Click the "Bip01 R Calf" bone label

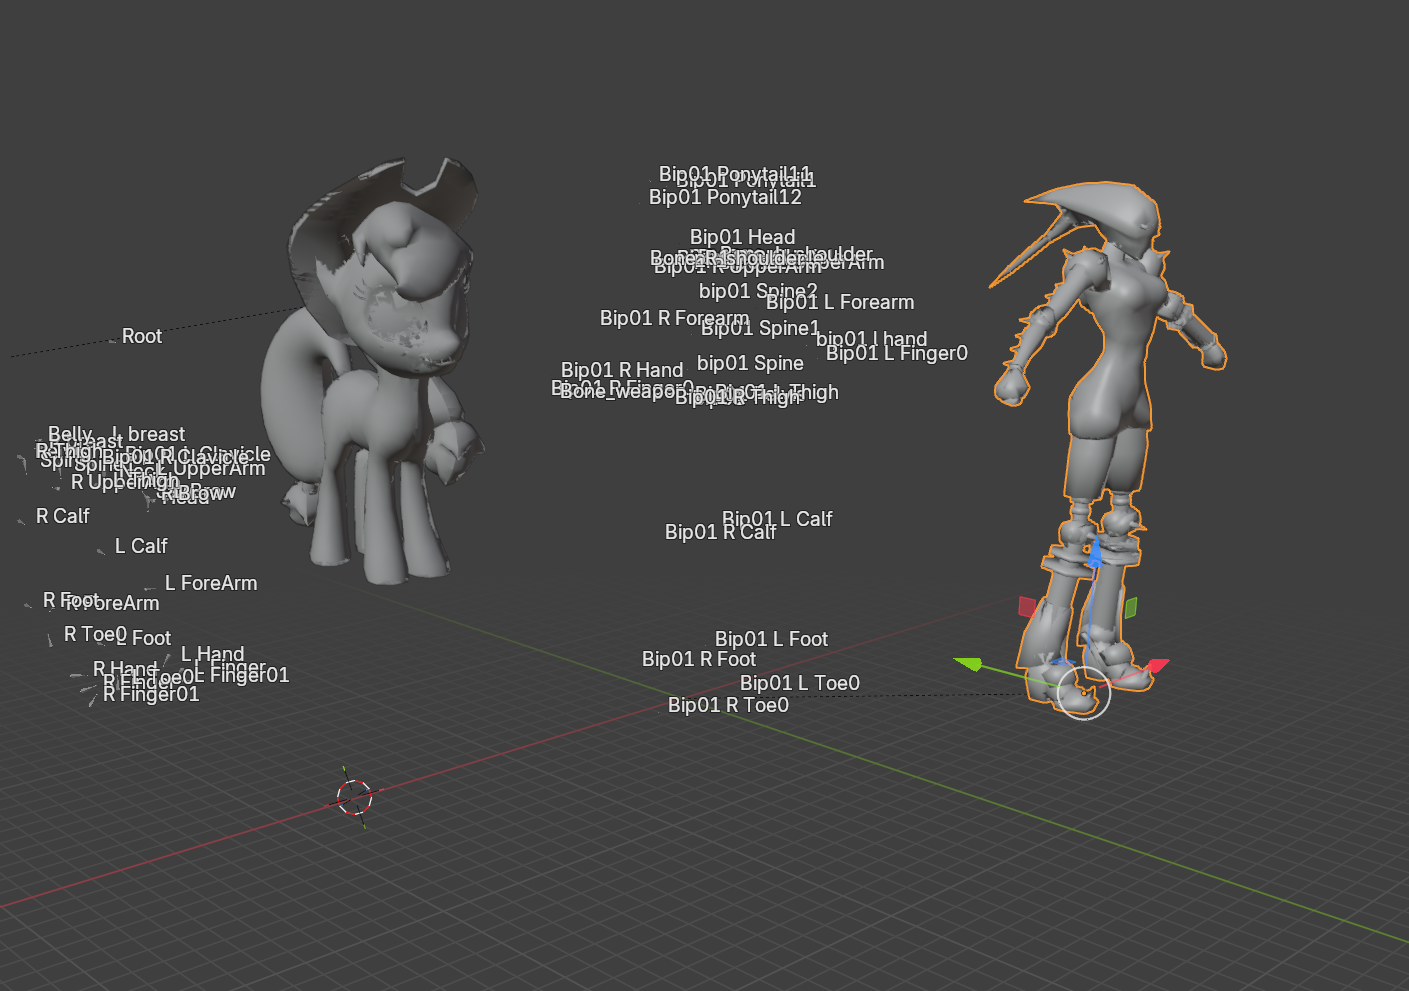click(721, 532)
